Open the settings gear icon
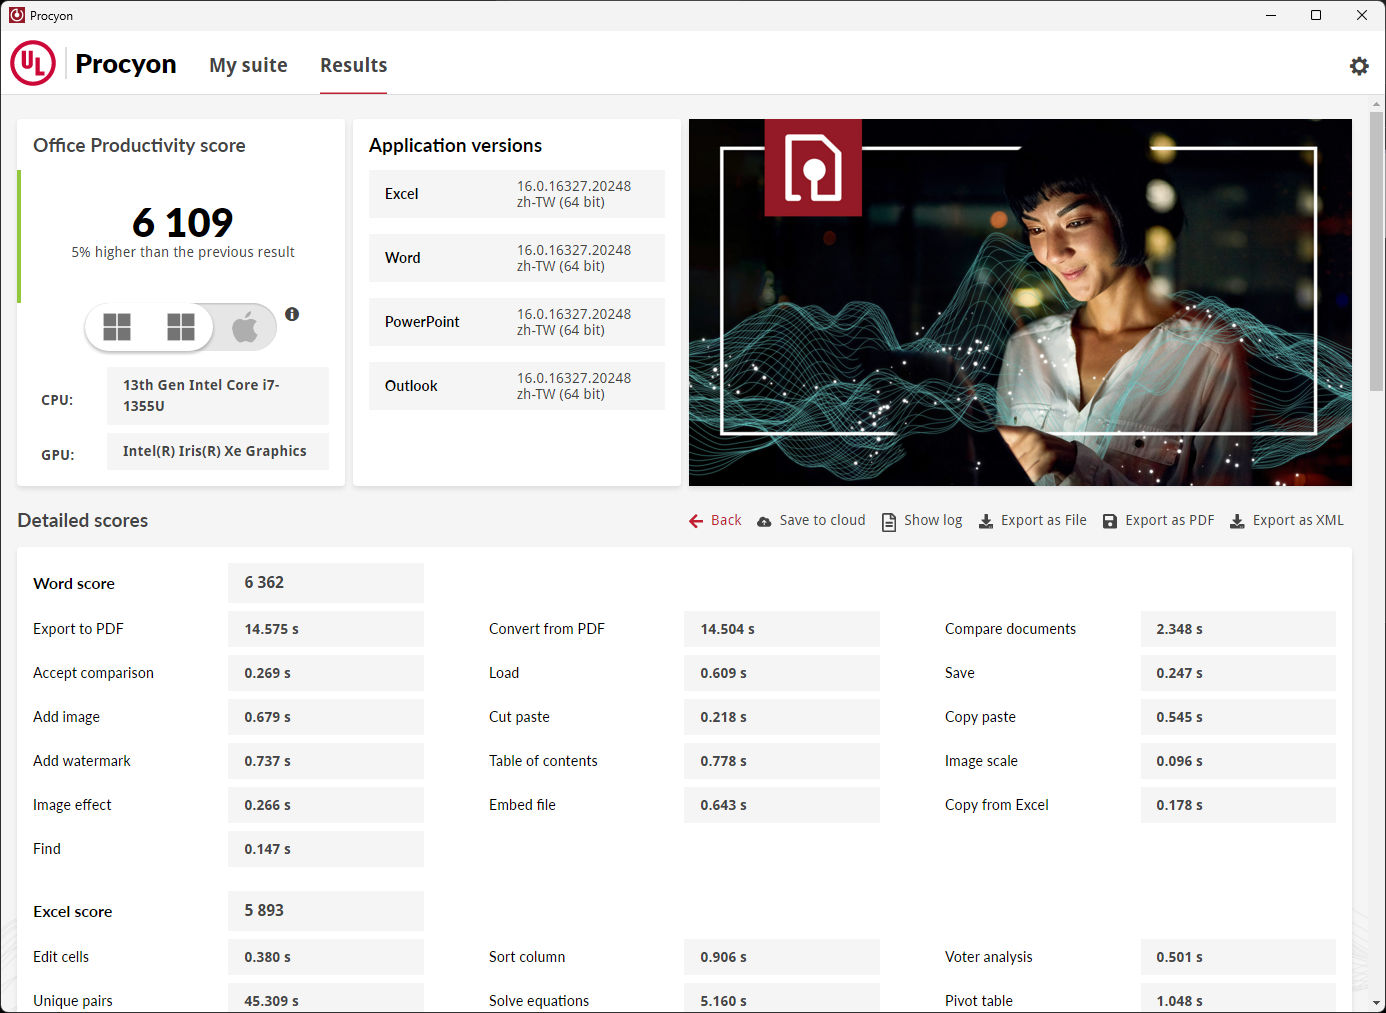The image size is (1386, 1013). click(1358, 66)
